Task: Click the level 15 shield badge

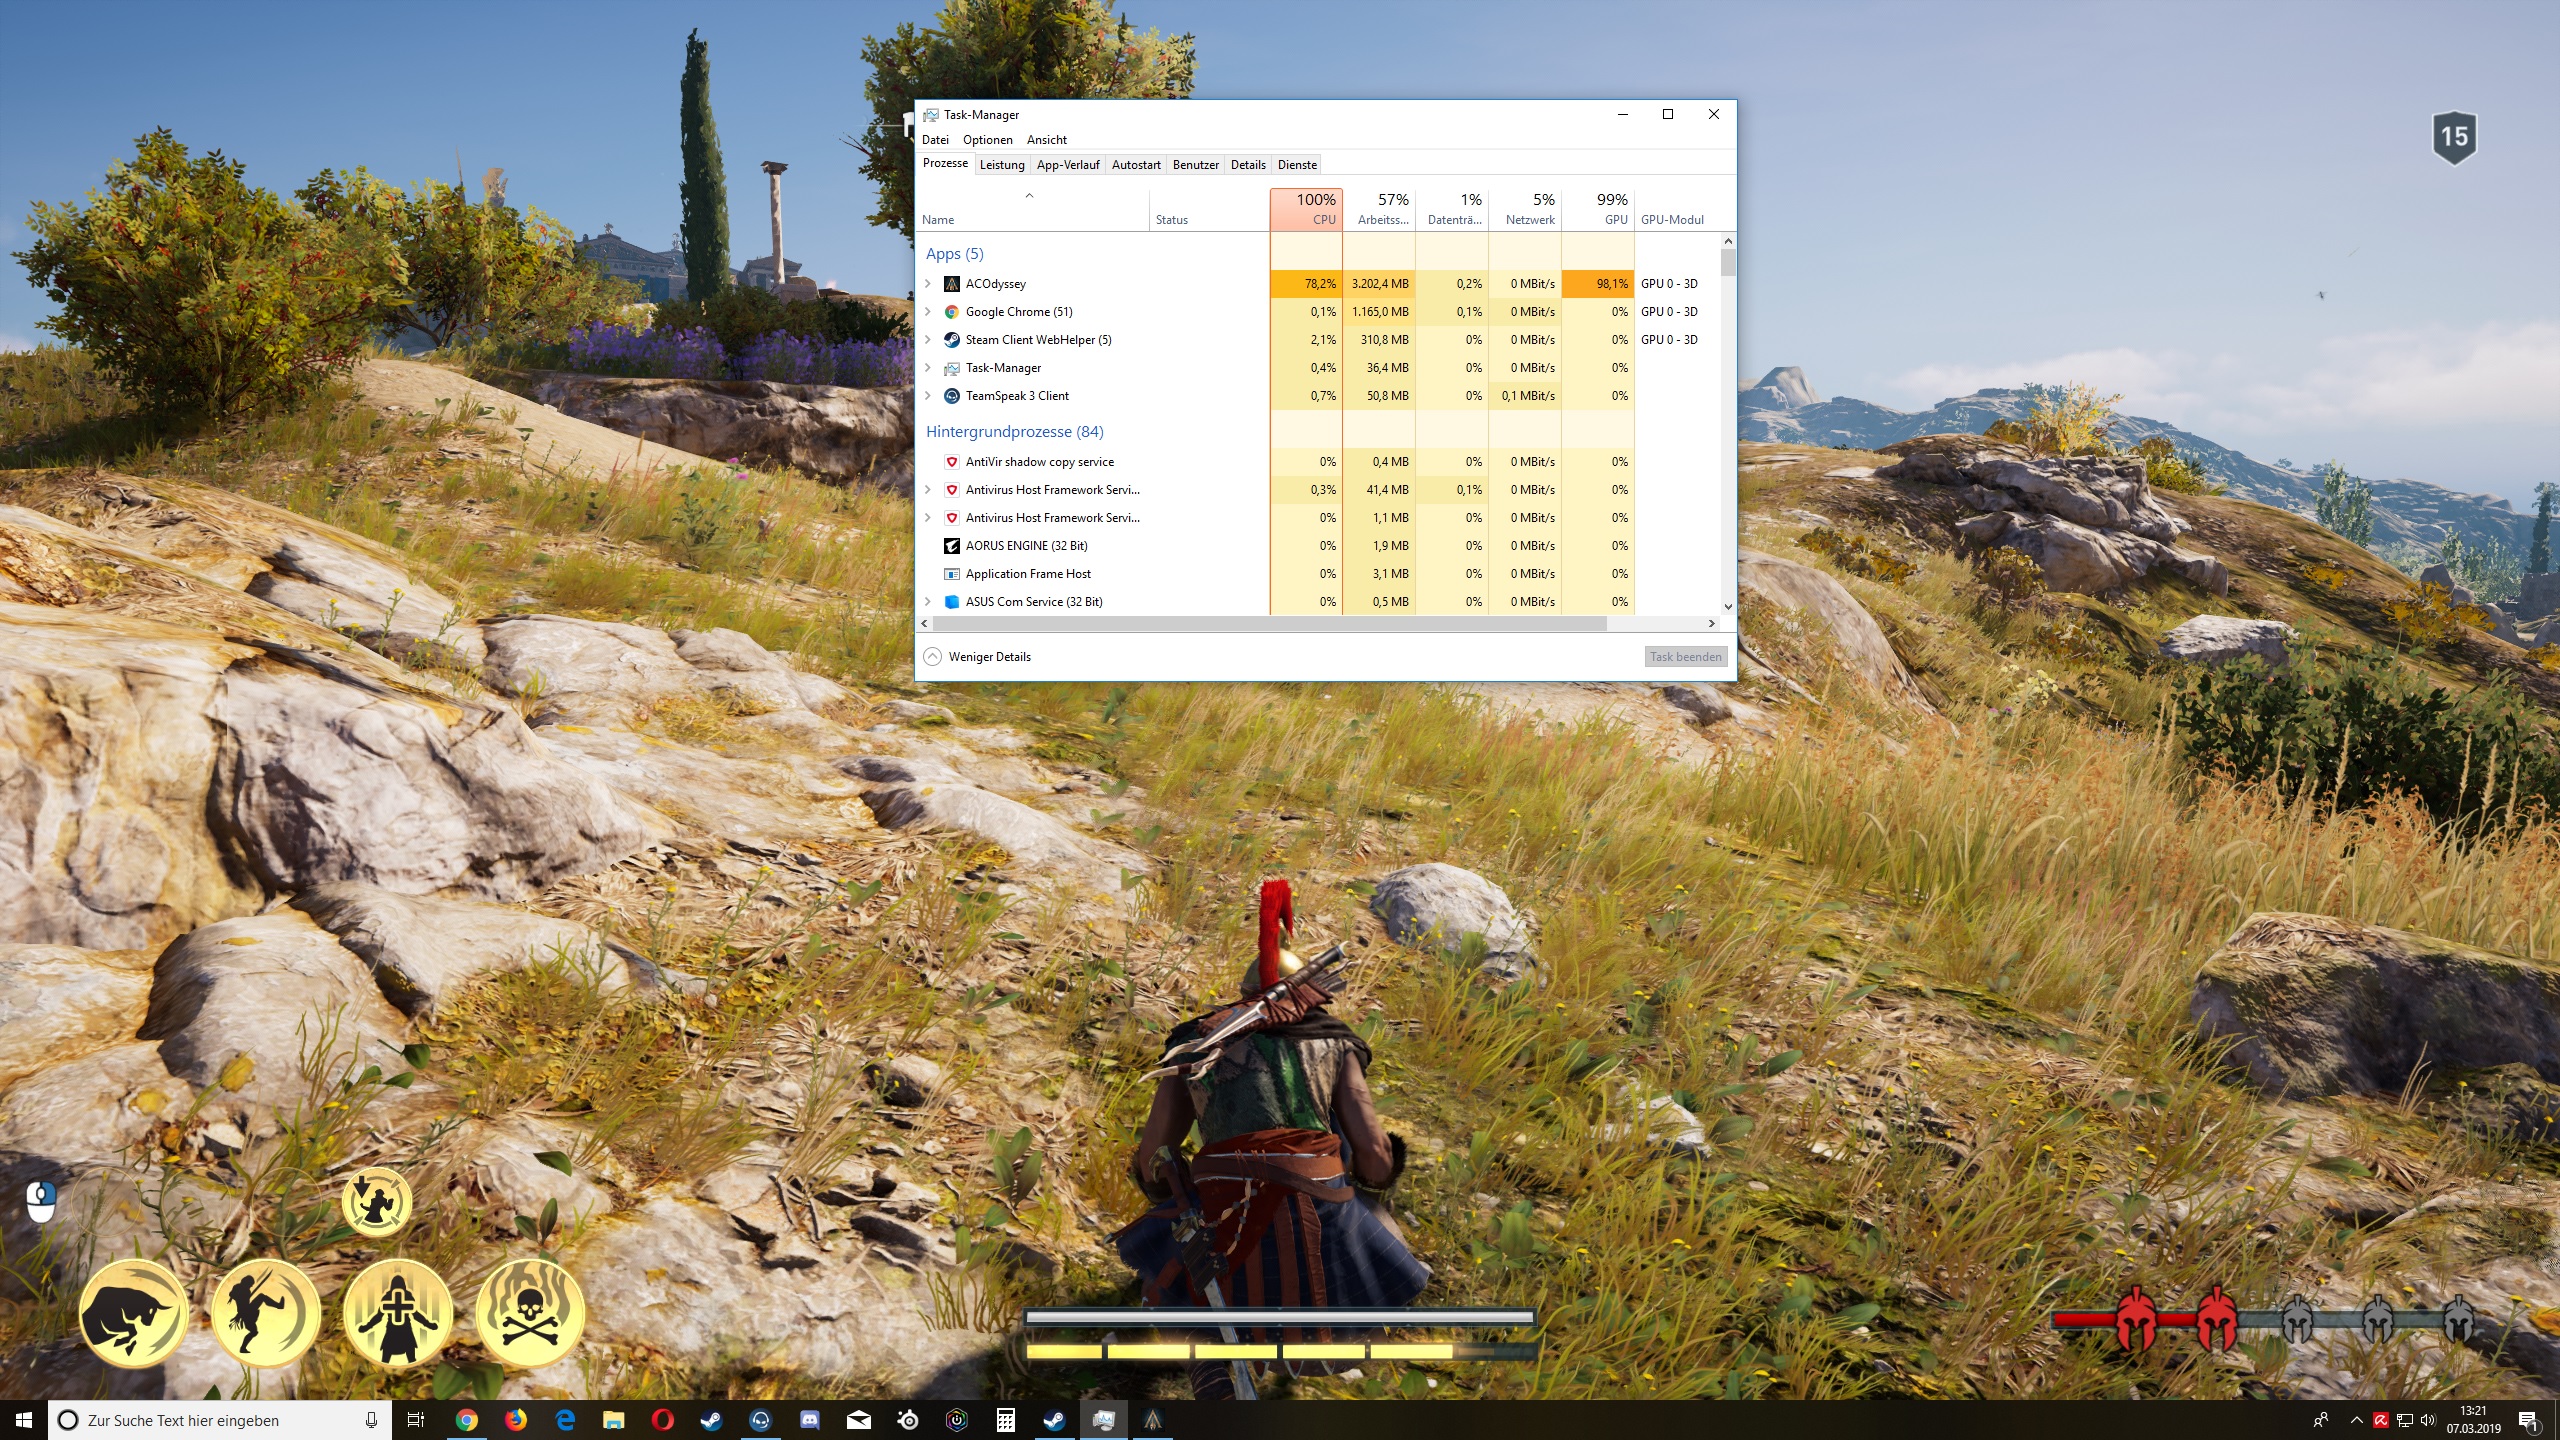Action: pyautogui.click(x=2454, y=136)
